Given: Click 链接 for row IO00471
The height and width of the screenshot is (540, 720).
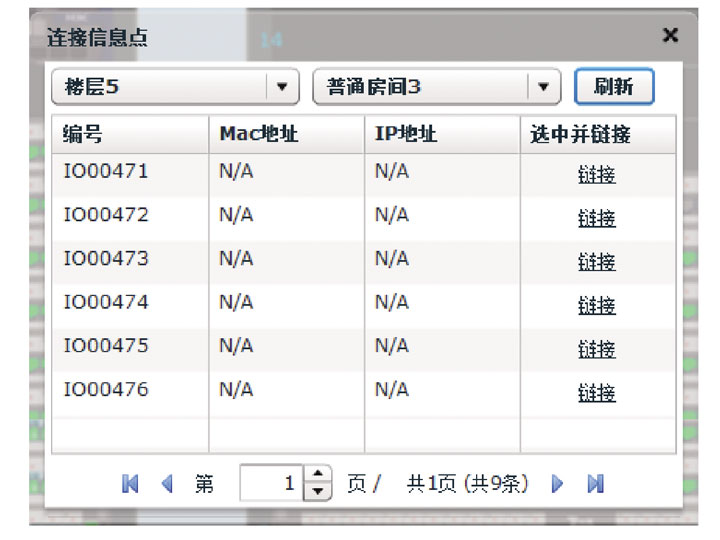Looking at the screenshot, I should [597, 175].
